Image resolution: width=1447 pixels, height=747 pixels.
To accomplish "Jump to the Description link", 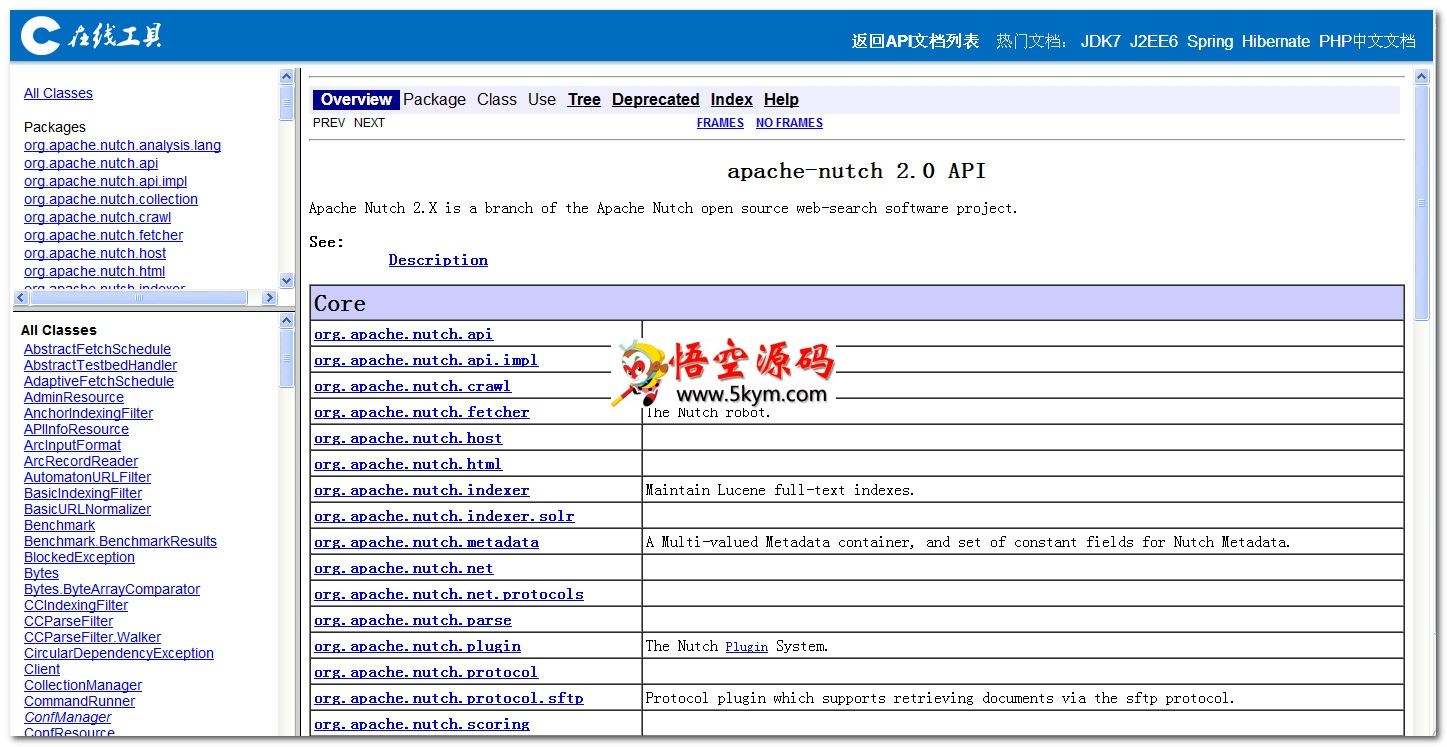I will [x=438, y=260].
